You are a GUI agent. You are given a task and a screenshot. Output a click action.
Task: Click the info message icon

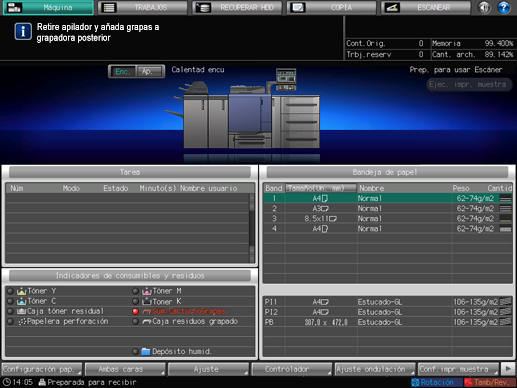coord(23,32)
